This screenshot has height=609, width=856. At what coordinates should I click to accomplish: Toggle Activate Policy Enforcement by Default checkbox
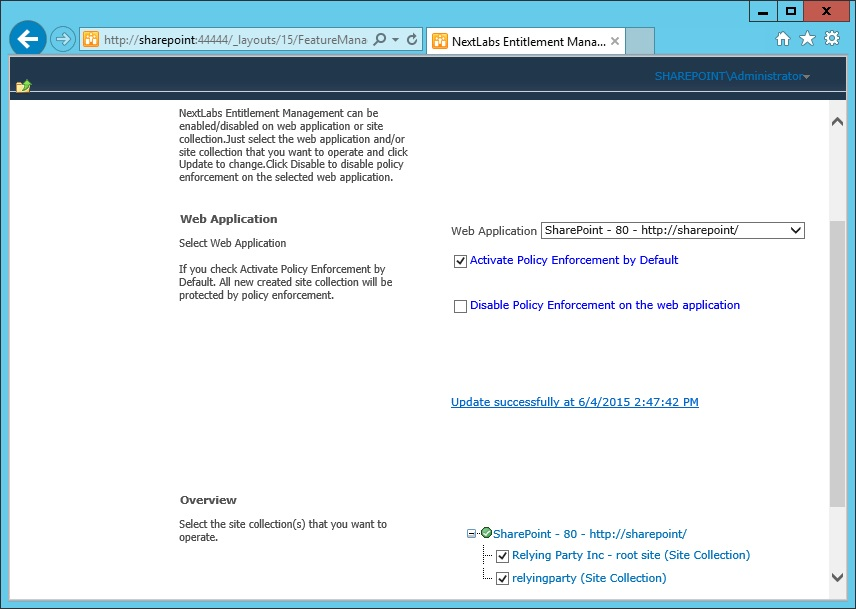pyautogui.click(x=460, y=261)
